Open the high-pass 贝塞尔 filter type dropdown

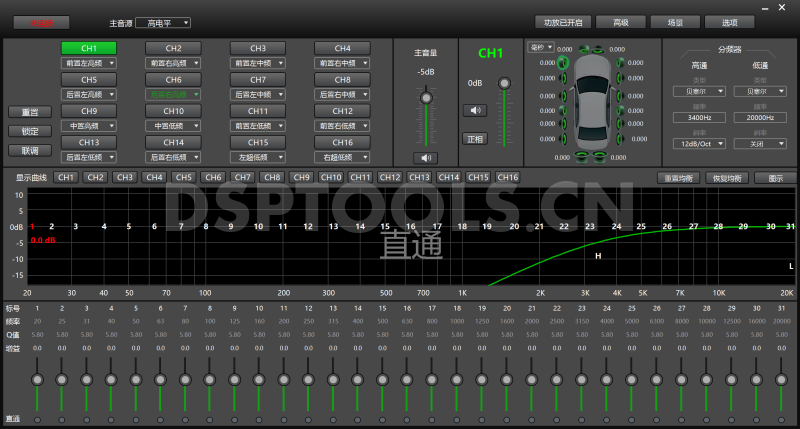point(699,91)
